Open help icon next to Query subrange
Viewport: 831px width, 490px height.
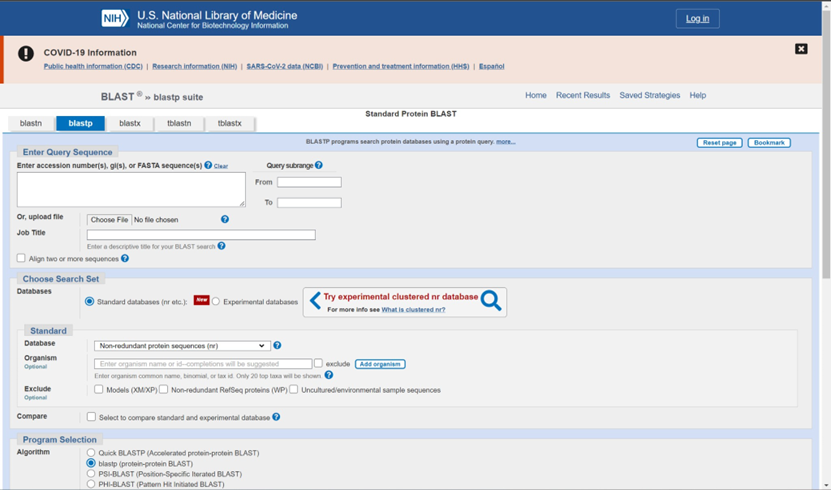(x=319, y=165)
